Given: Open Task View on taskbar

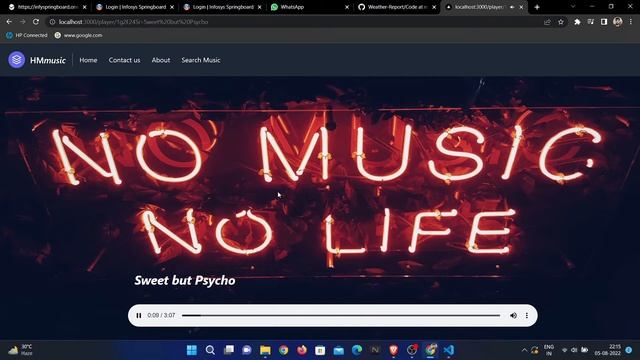Looking at the screenshot, I should click(x=229, y=350).
